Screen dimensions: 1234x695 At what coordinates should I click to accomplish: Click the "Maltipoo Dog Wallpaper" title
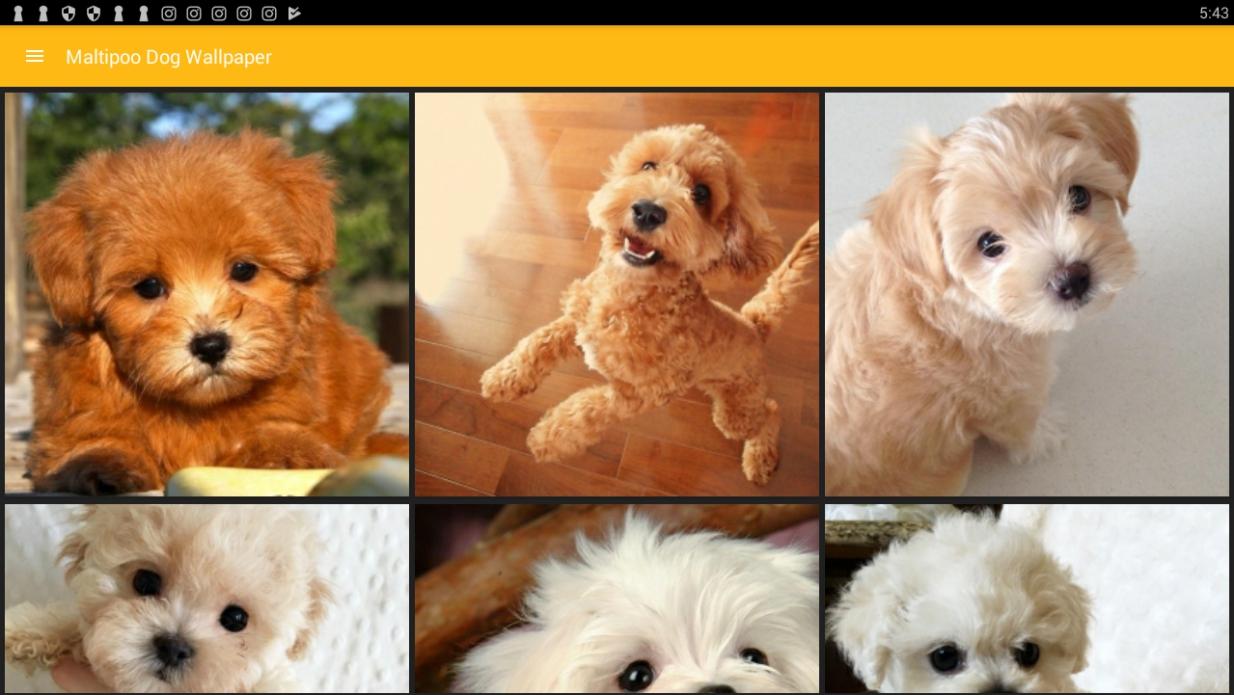click(x=169, y=57)
